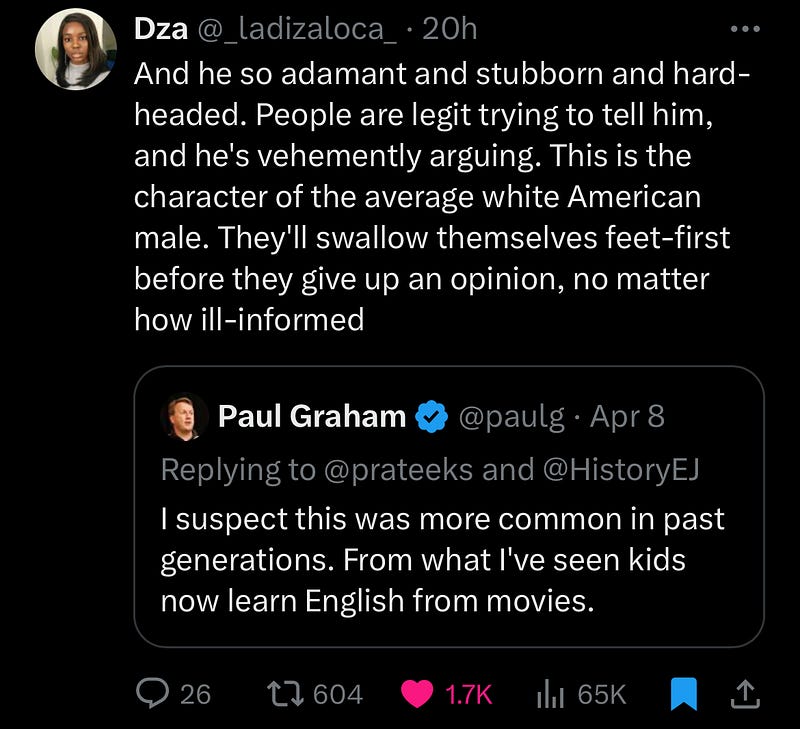Click the reply comment bubble icon

click(x=153, y=693)
